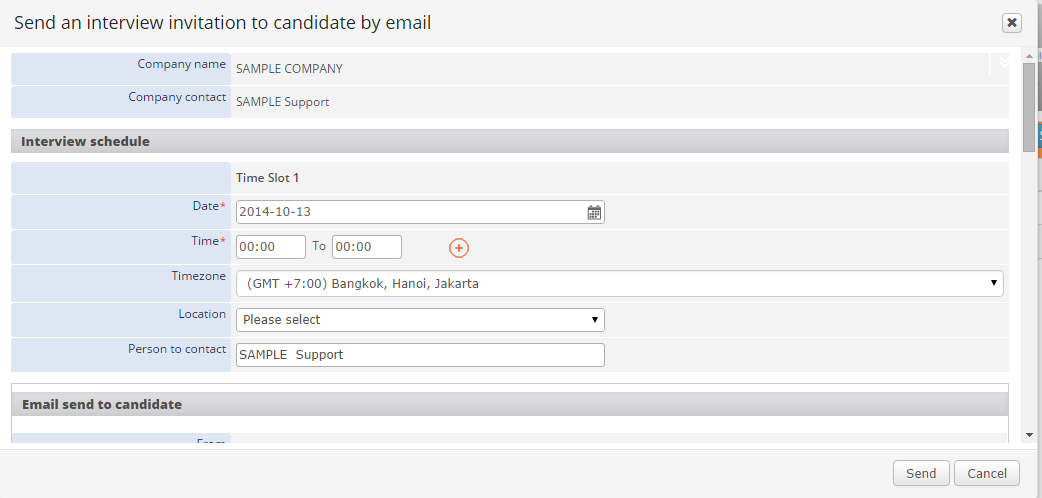Add another time slot with plus icon
The height and width of the screenshot is (498, 1042).
459,248
